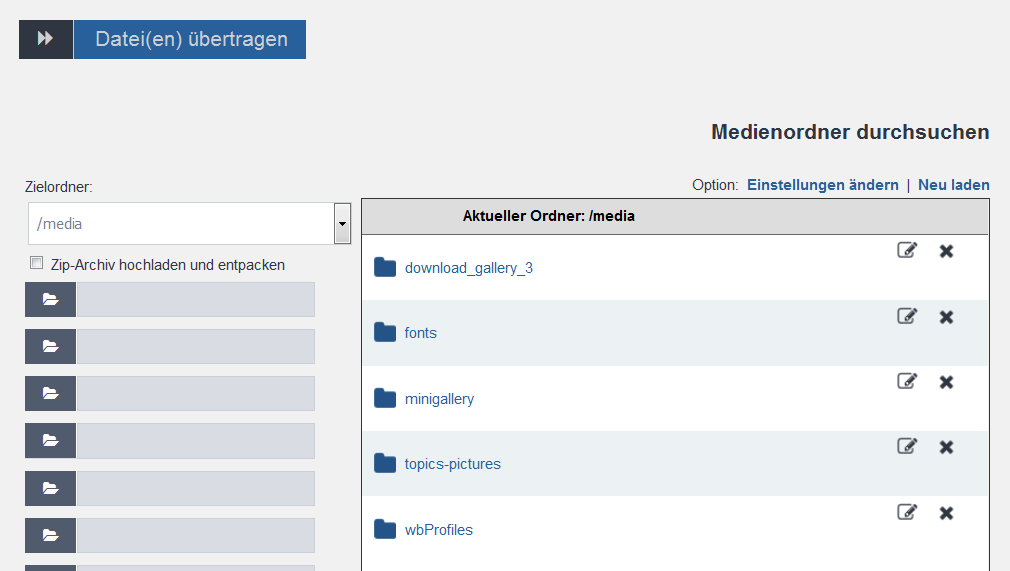1010x571 pixels.
Task: Delete the wbProfiles folder
Action: (x=946, y=513)
